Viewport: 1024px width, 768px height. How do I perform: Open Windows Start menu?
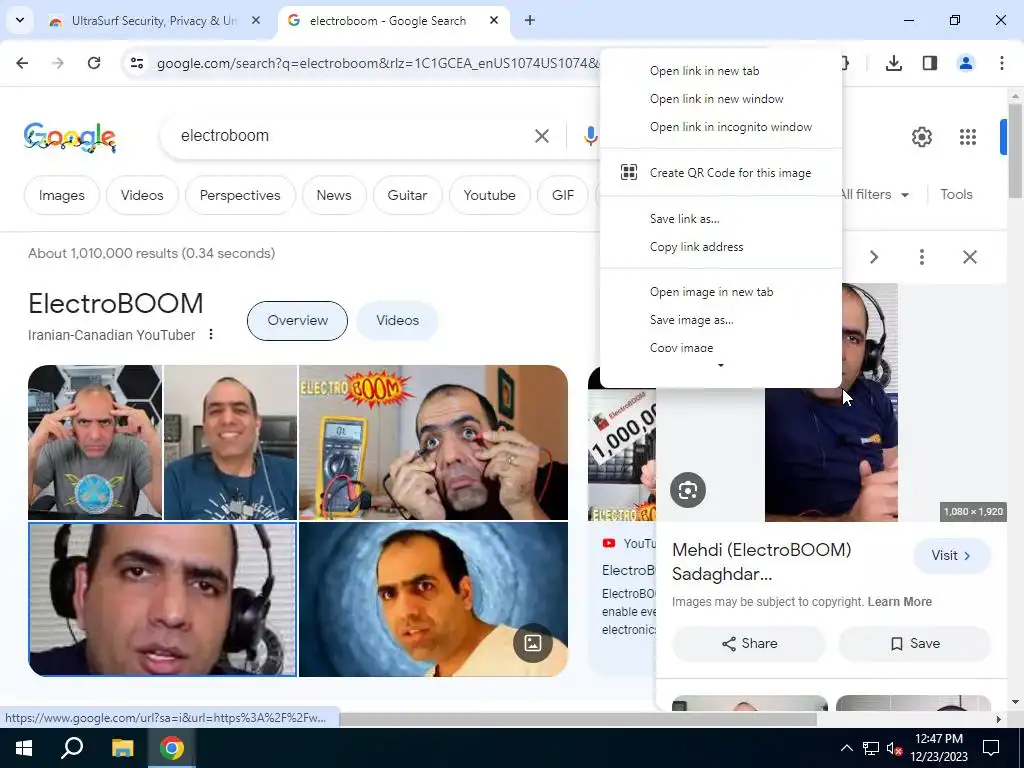click(x=24, y=748)
